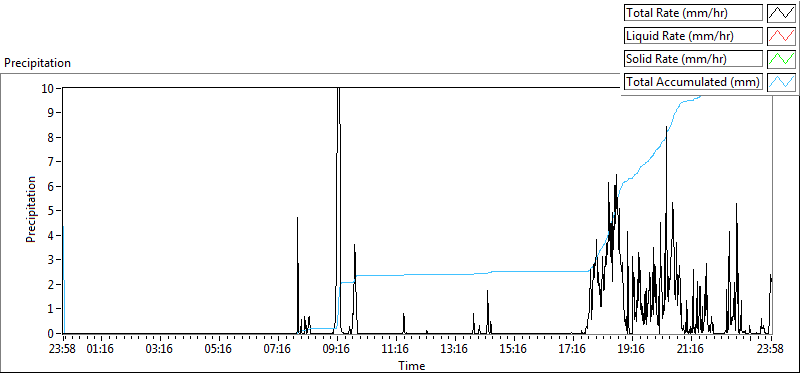Click the x-axis tick label 11:16
The width and height of the screenshot is (800, 373).
pos(396,350)
